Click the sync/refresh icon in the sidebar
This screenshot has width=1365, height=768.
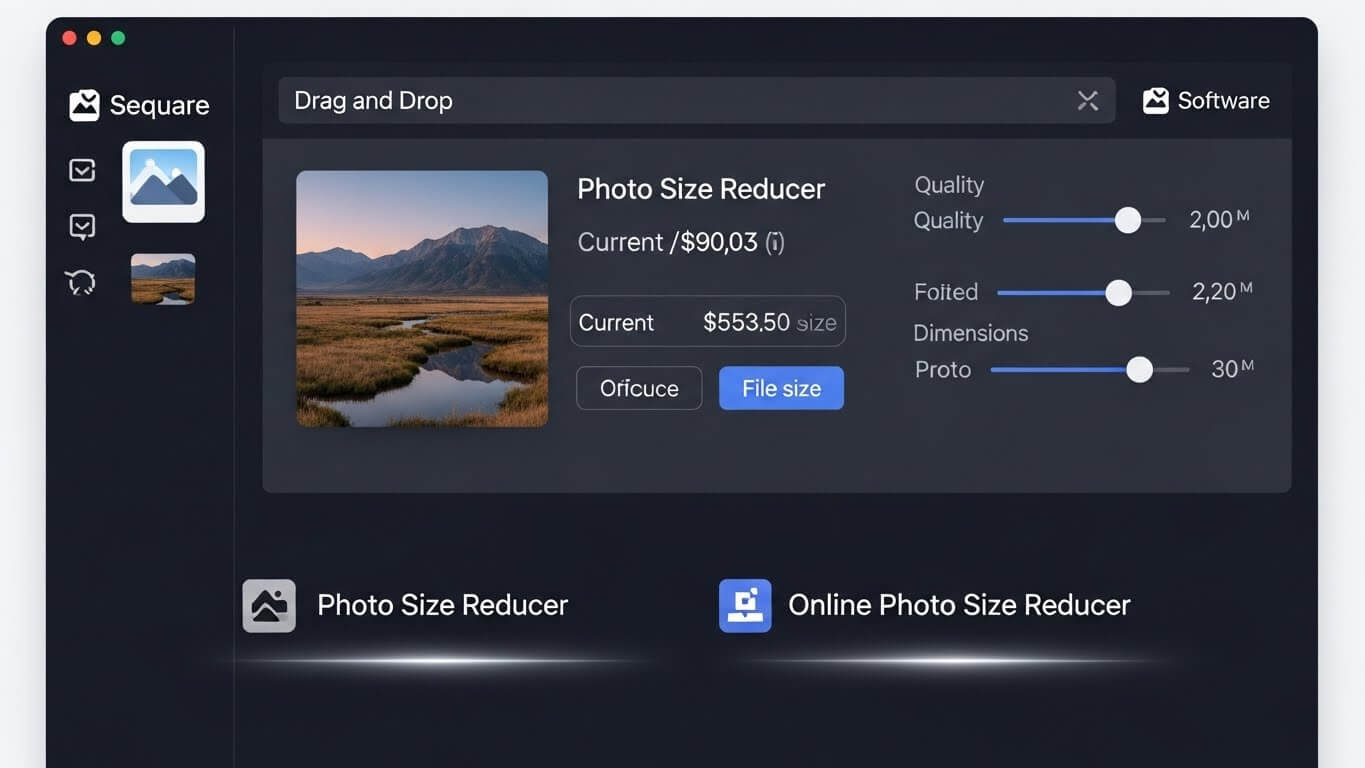coord(81,282)
